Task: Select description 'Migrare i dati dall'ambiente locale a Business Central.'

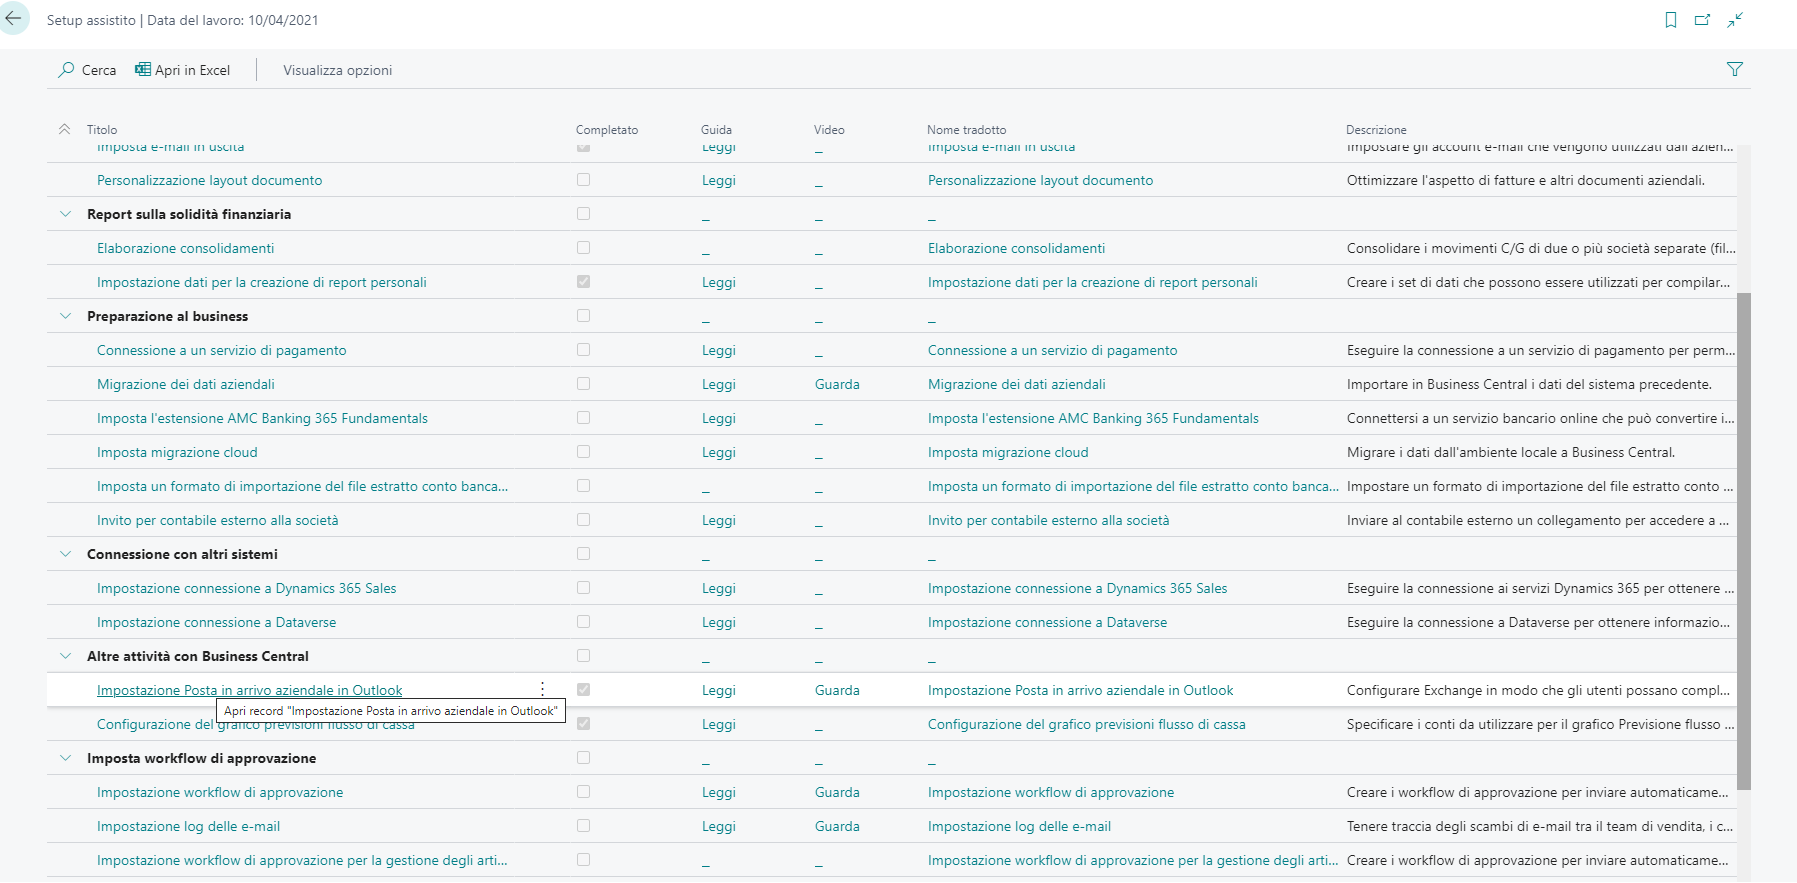Action: [1511, 452]
